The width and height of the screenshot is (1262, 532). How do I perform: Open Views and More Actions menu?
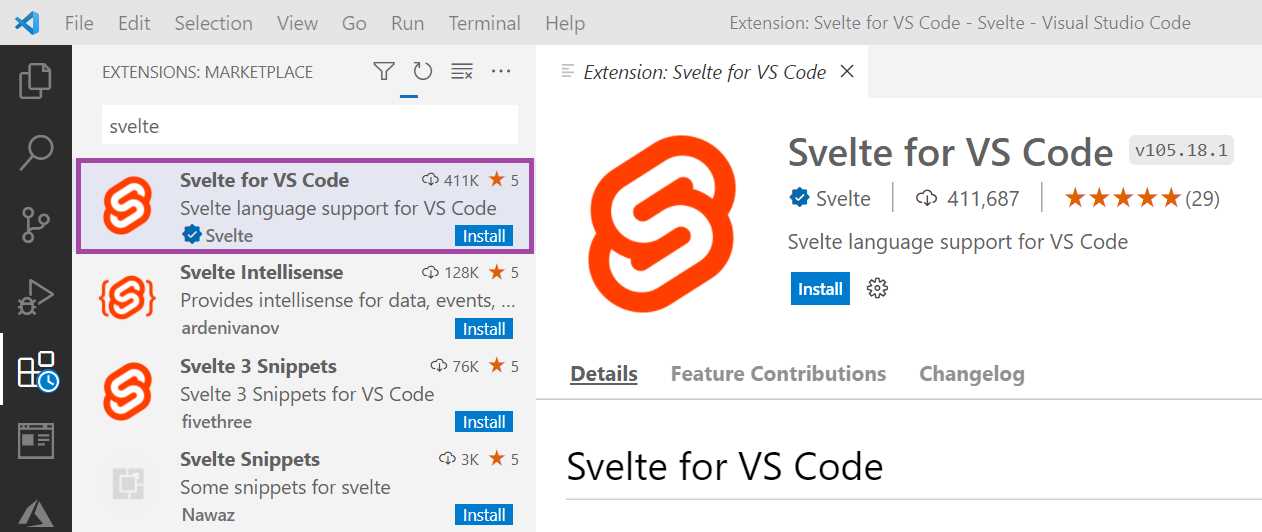click(x=501, y=72)
